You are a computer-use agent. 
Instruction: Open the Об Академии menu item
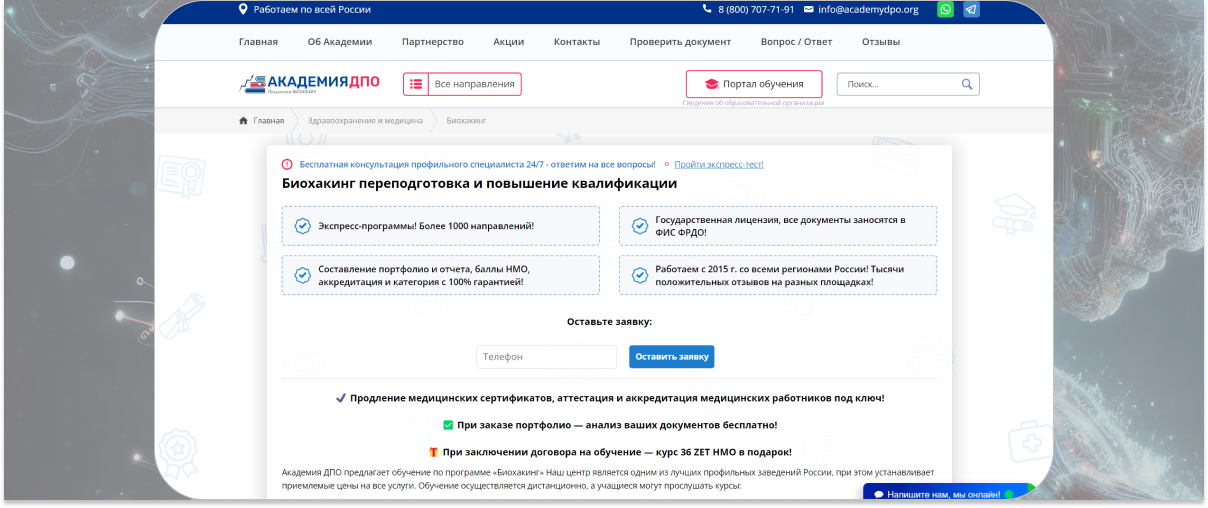[x=340, y=42]
